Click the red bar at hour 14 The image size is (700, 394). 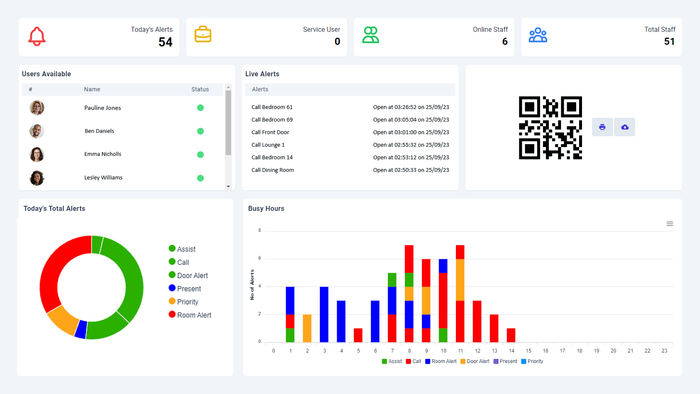pos(511,335)
